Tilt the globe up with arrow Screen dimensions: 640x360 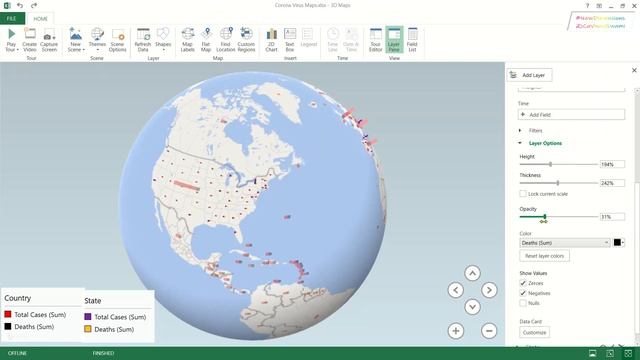coord(472,273)
